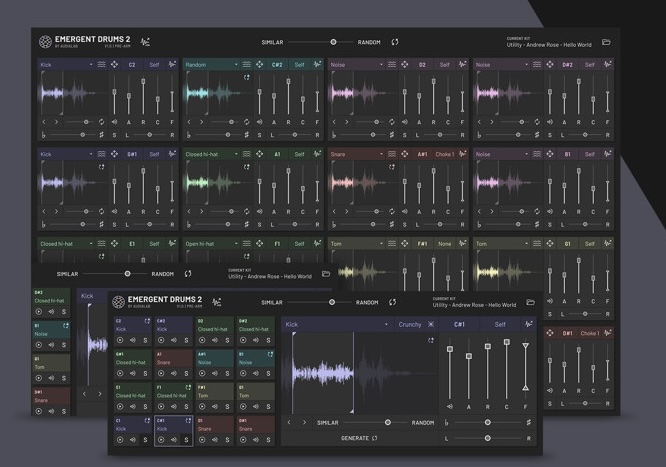
Task: Click the Self choke button in front detail panel
Action: coord(500,324)
